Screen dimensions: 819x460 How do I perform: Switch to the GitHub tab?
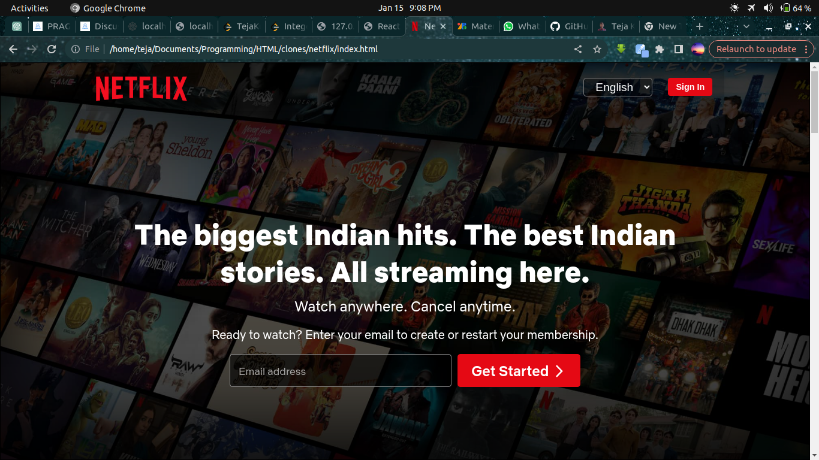569,26
